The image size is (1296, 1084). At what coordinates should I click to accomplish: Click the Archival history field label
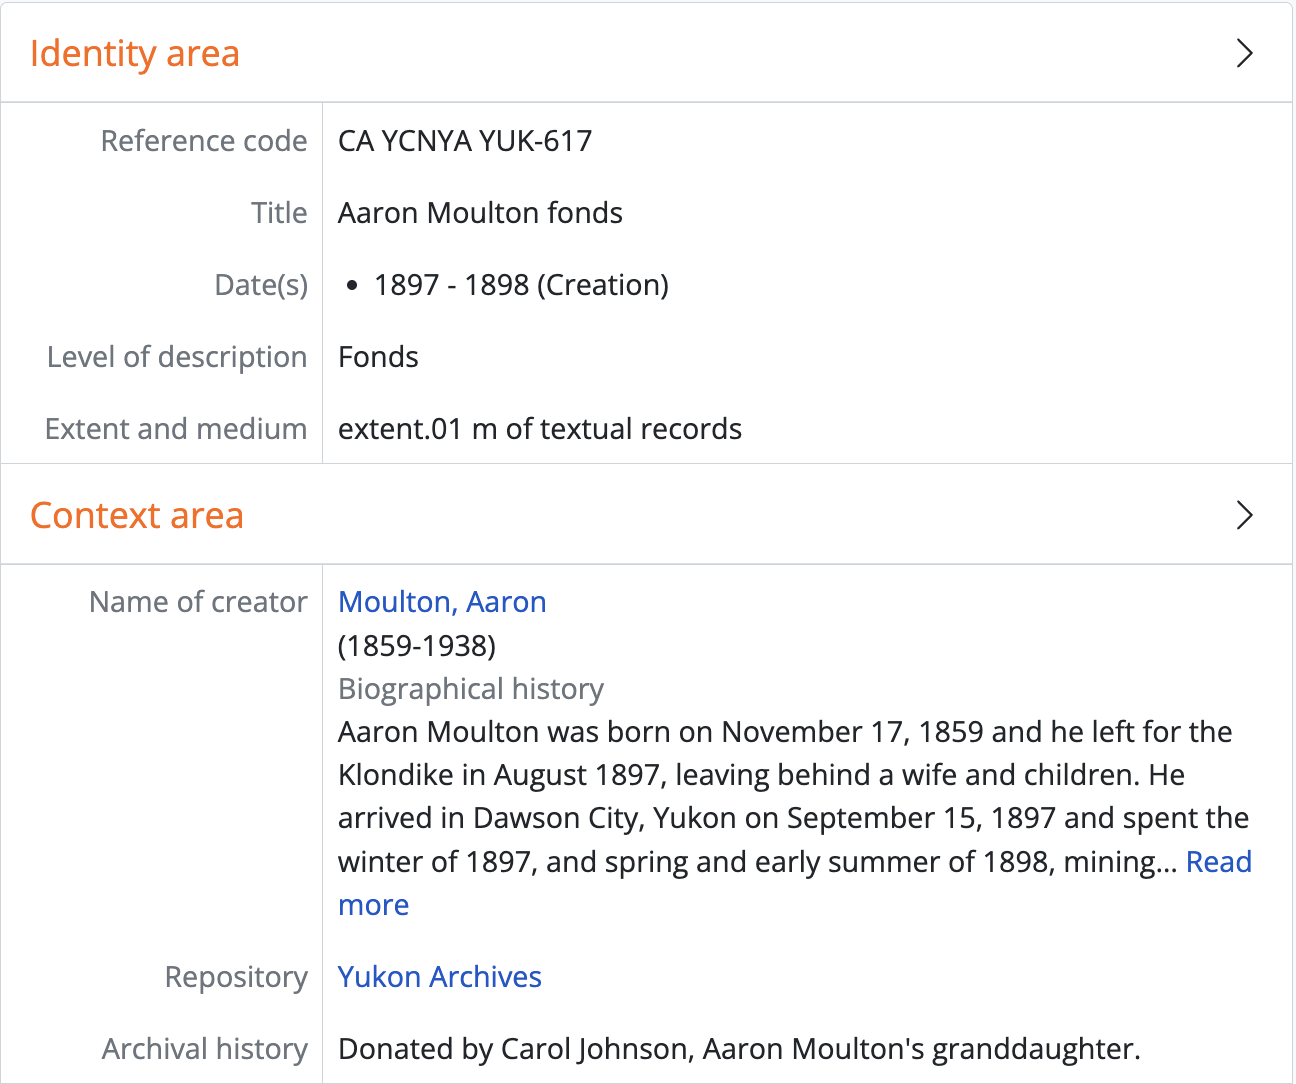click(205, 1049)
